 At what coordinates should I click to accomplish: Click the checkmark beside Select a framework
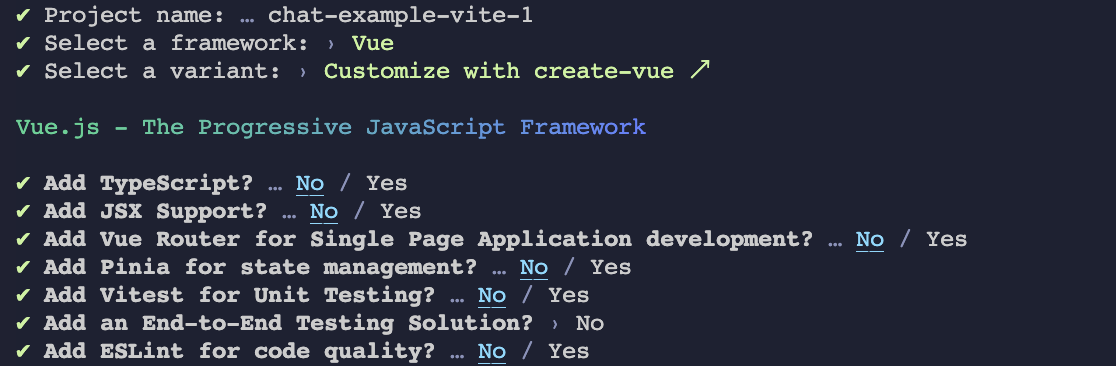tap(23, 43)
